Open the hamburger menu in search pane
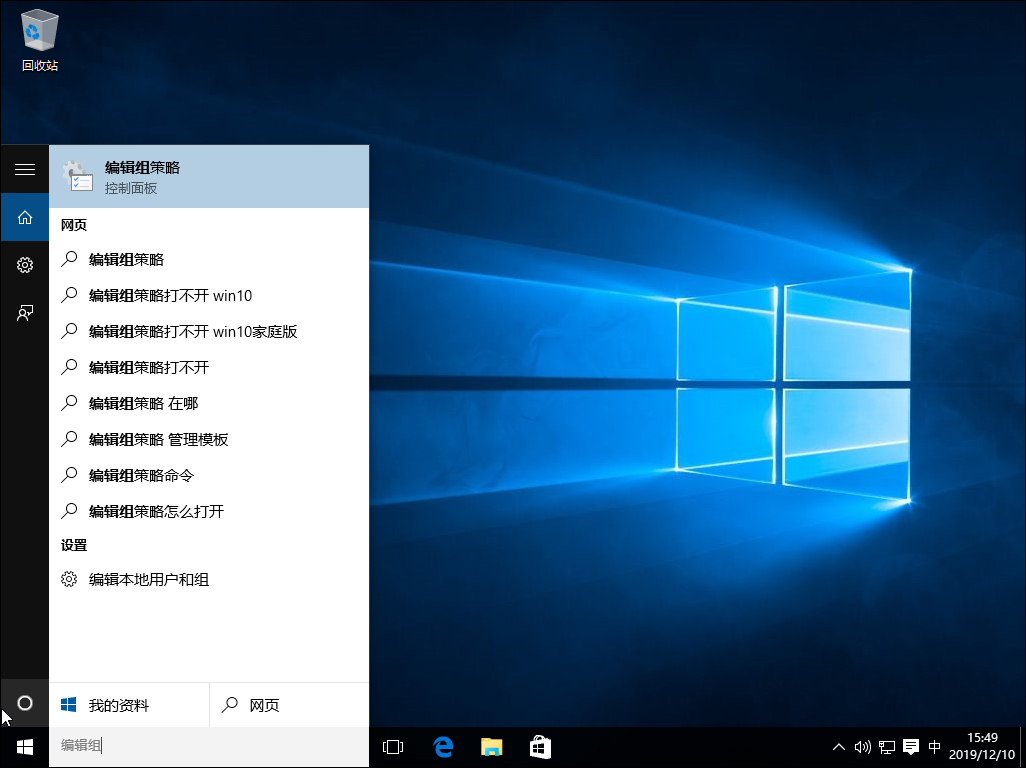1026x768 pixels. [24, 169]
